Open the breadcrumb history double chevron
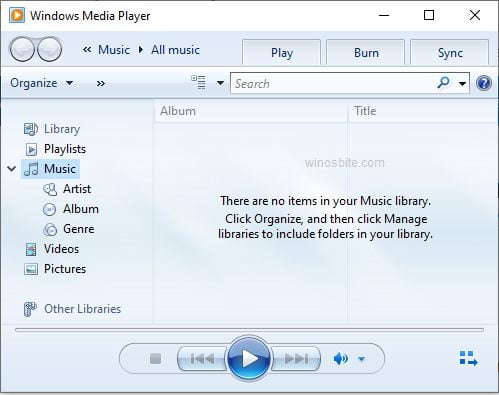 [x=87, y=50]
